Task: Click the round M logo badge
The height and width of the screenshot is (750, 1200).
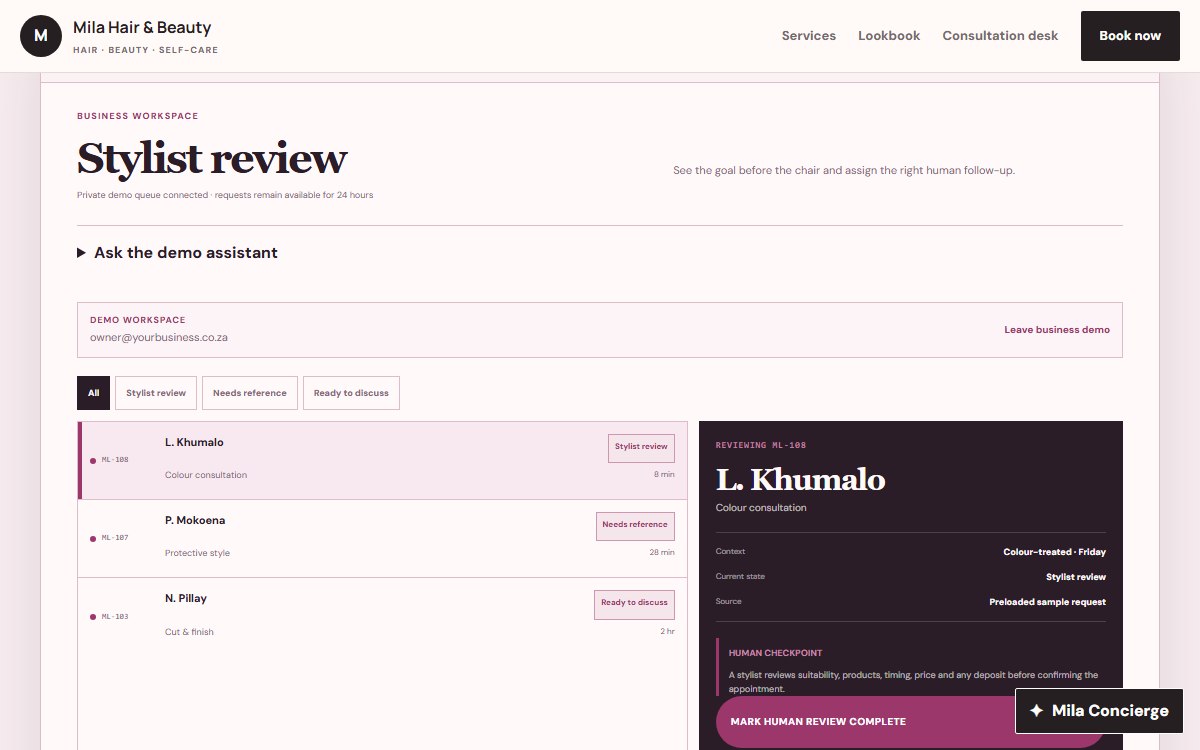Action: point(41,36)
